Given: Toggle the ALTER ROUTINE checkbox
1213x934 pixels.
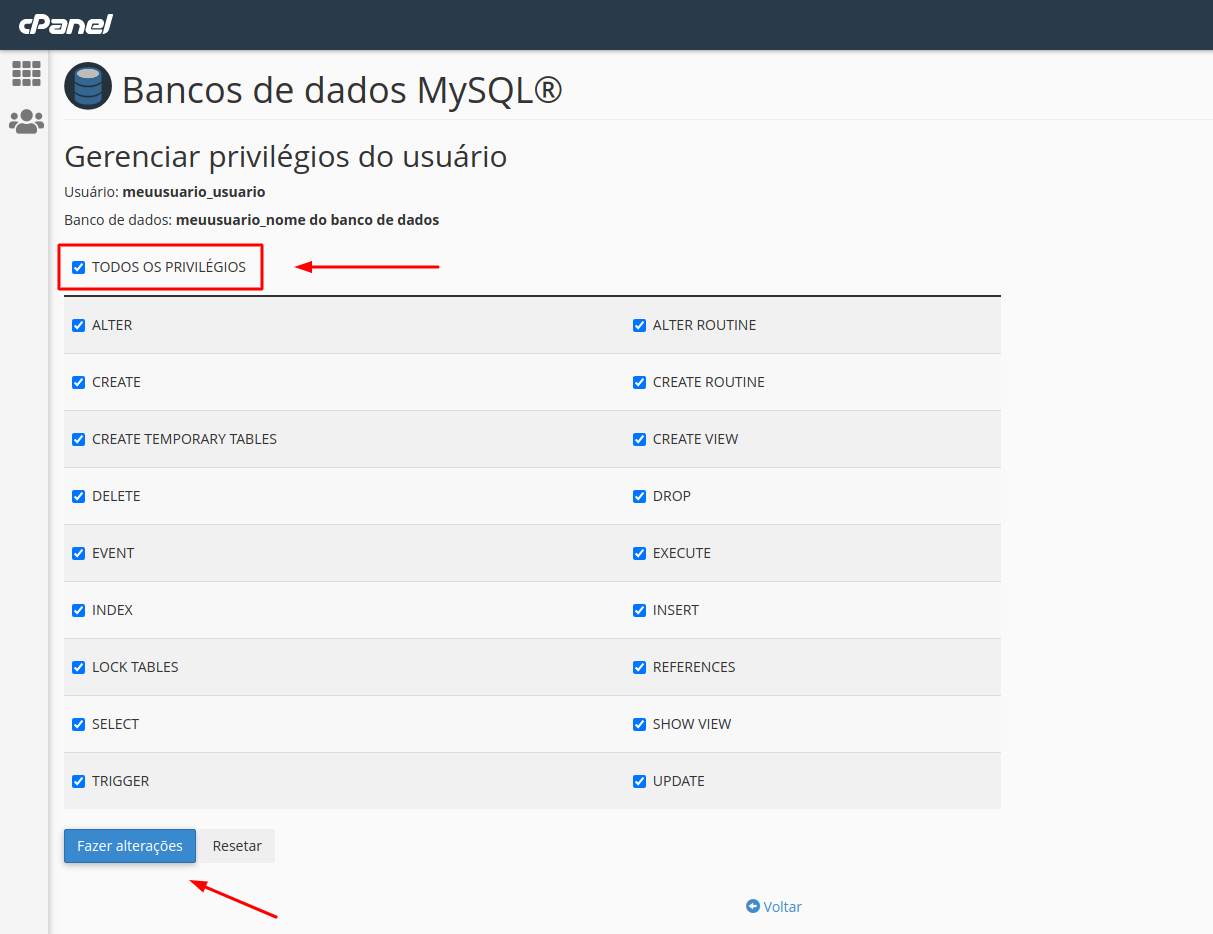Looking at the screenshot, I should pyautogui.click(x=640, y=325).
